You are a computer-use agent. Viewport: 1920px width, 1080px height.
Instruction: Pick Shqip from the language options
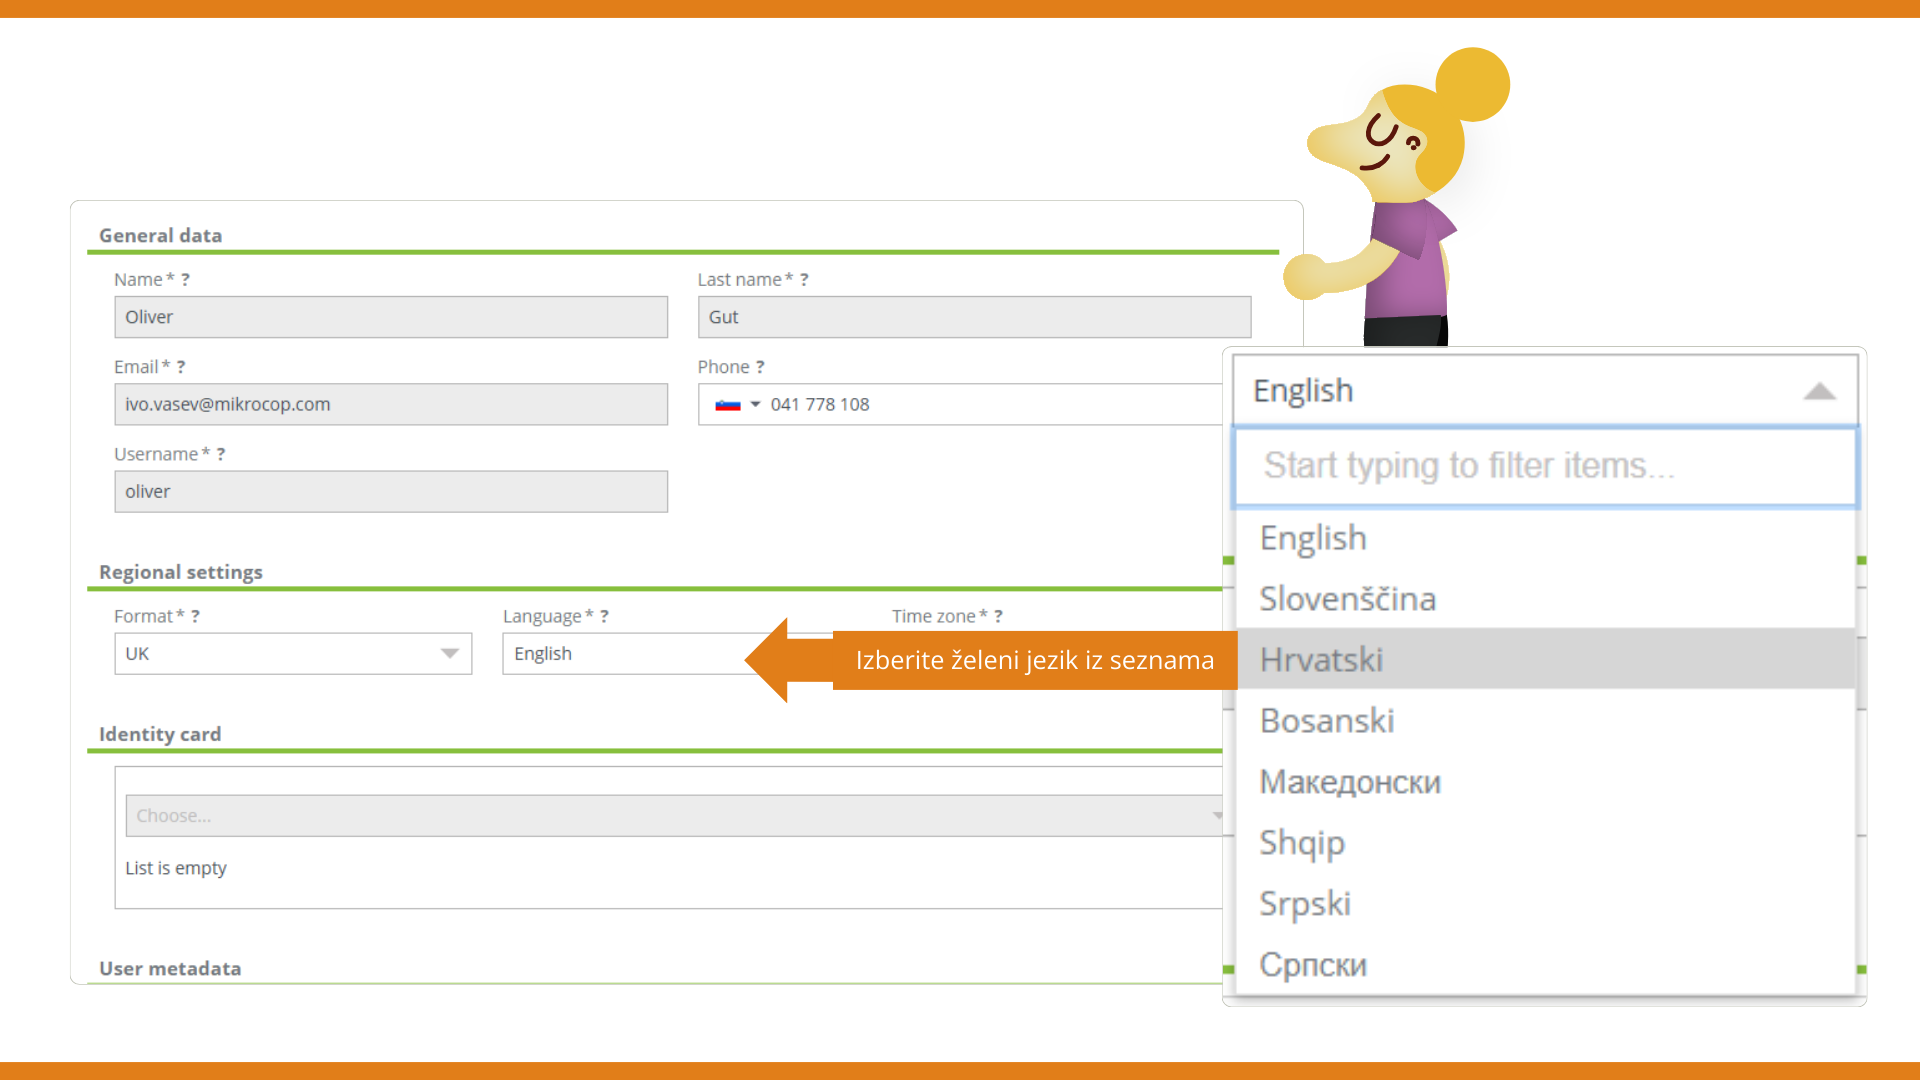tap(1301, 843)
